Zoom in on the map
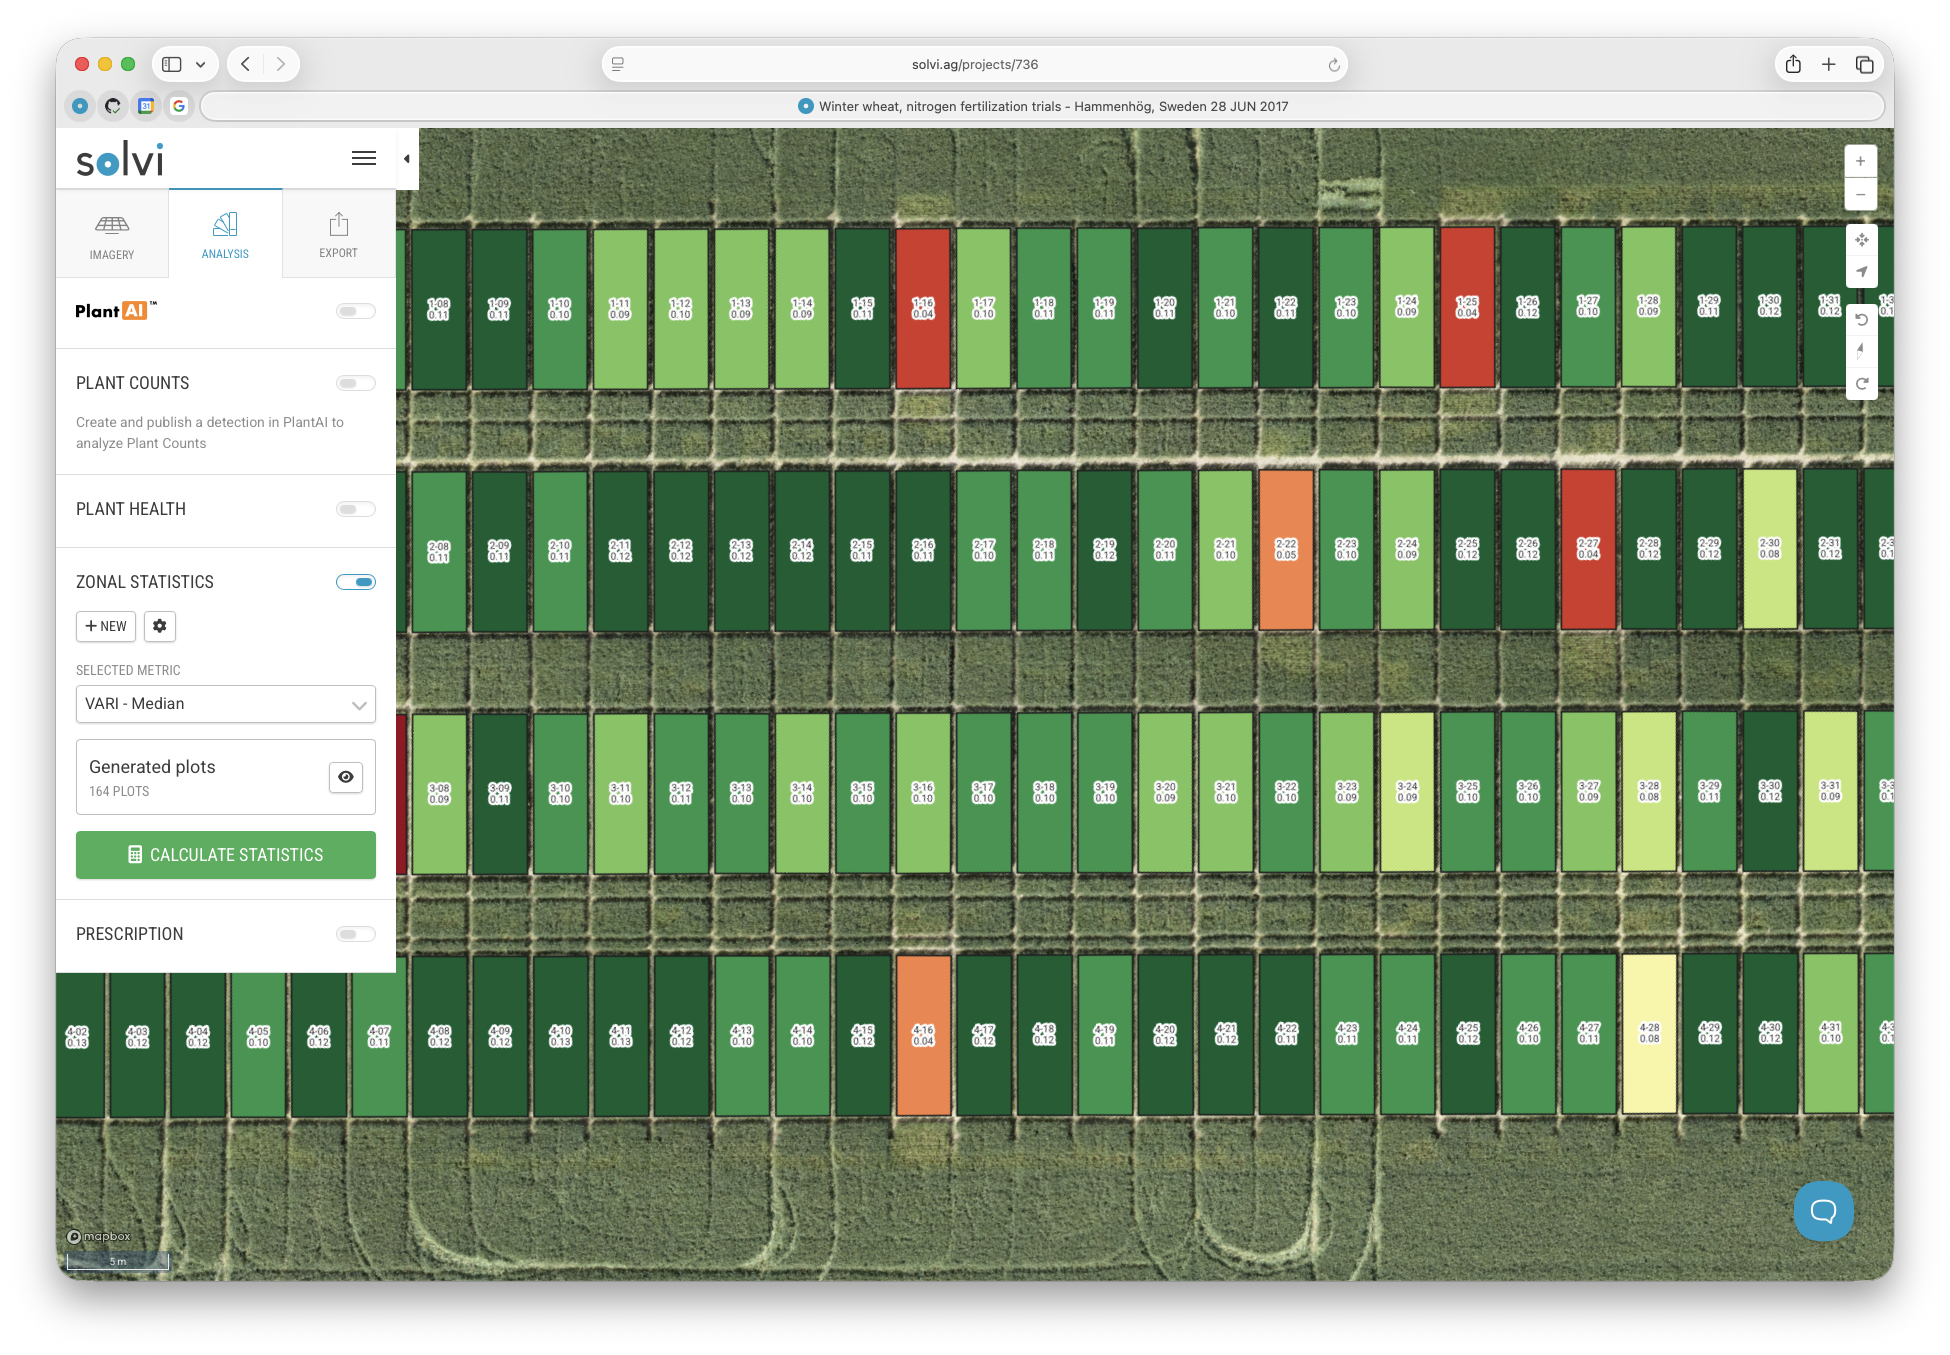 [1860, 161]
